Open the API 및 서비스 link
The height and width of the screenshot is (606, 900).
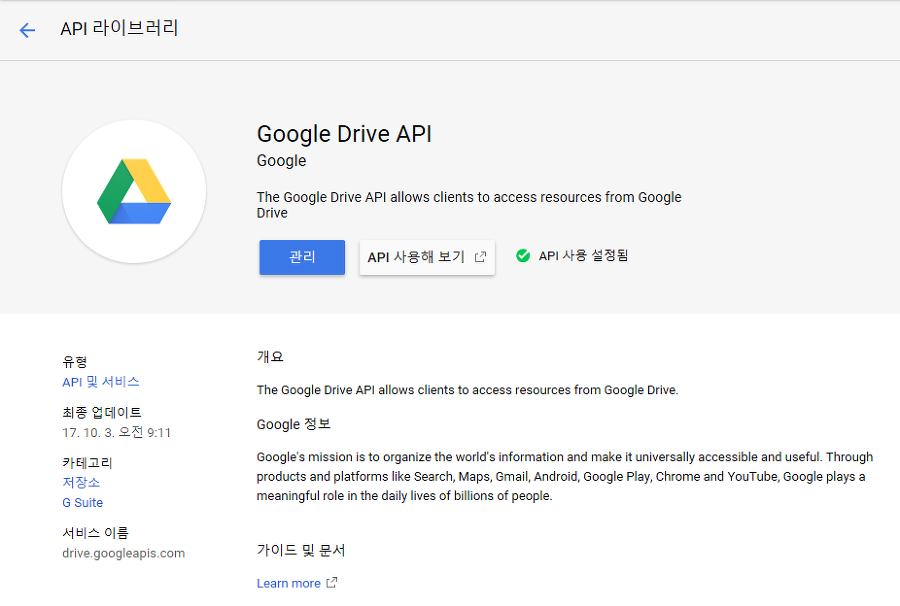[101, 382]
